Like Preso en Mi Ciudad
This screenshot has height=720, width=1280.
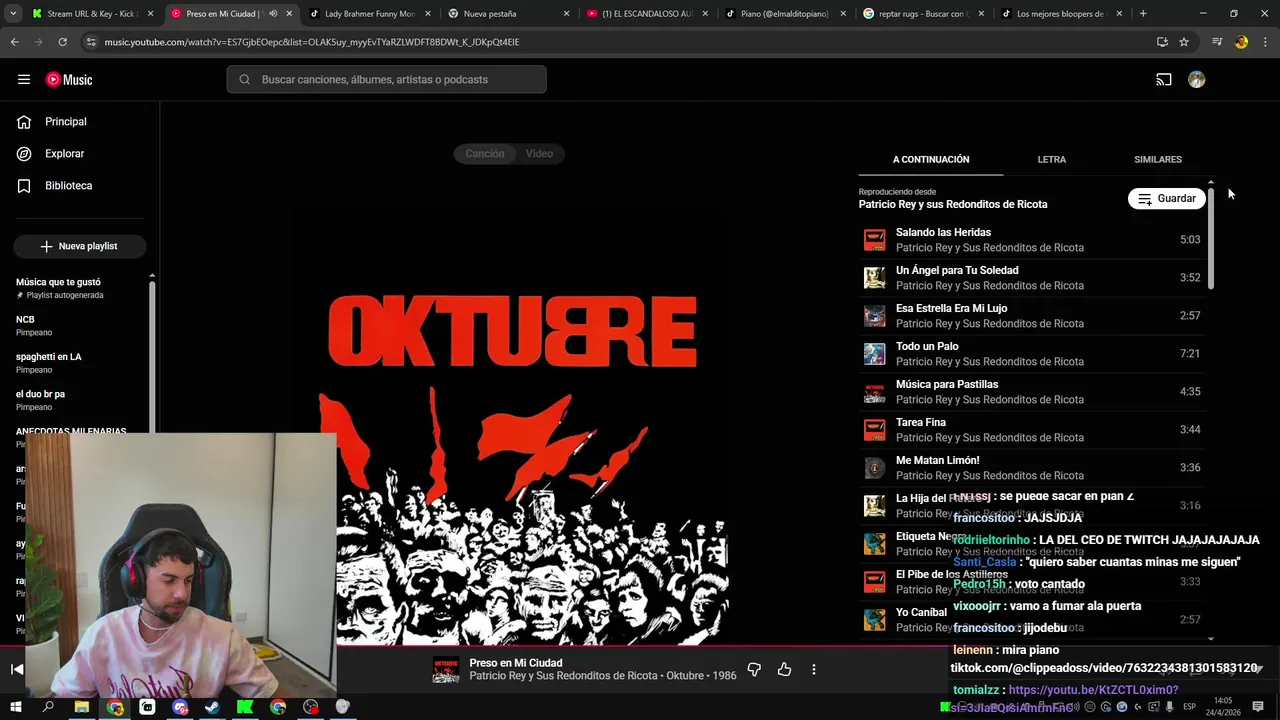[784, 669]
